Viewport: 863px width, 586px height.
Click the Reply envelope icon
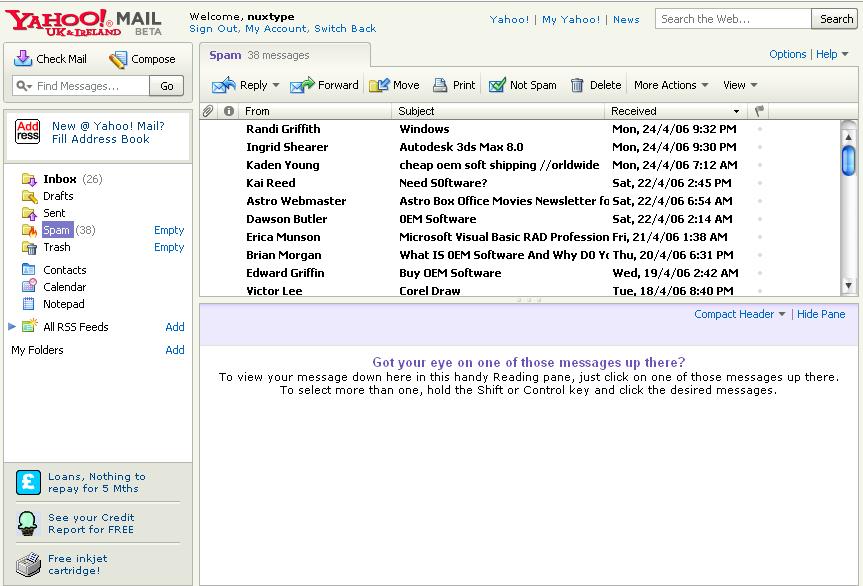click(x=223, y=85)
